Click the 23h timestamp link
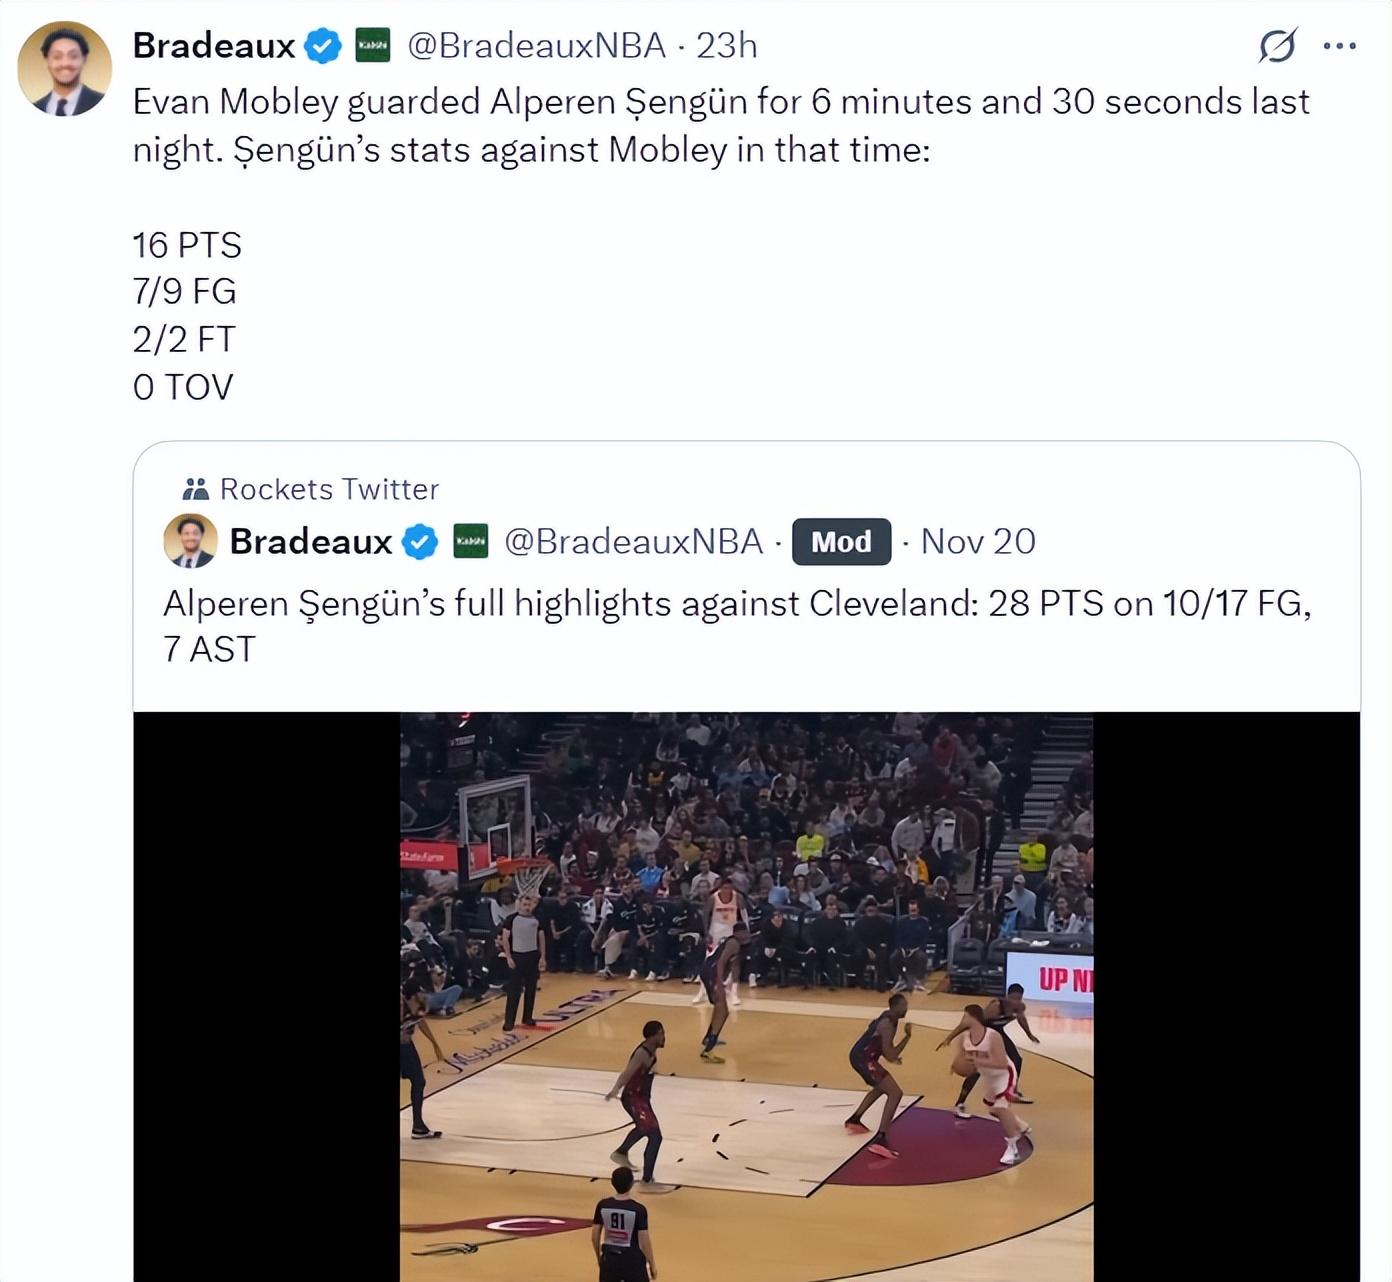This screenshot has height=1282, width=1392. (x=727, y=46)
